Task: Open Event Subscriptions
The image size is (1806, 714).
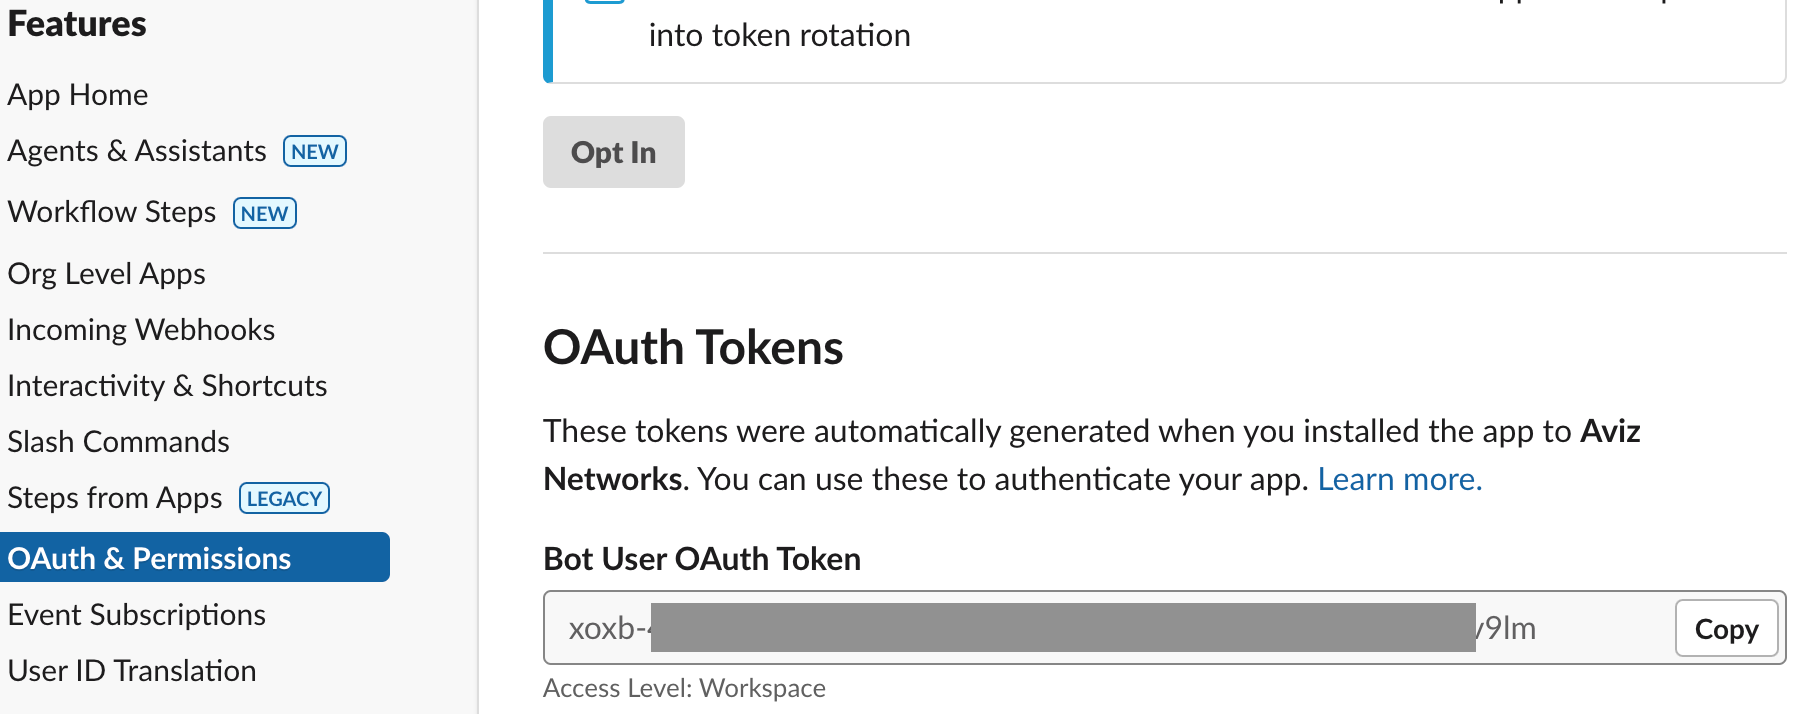Action: 137,615
